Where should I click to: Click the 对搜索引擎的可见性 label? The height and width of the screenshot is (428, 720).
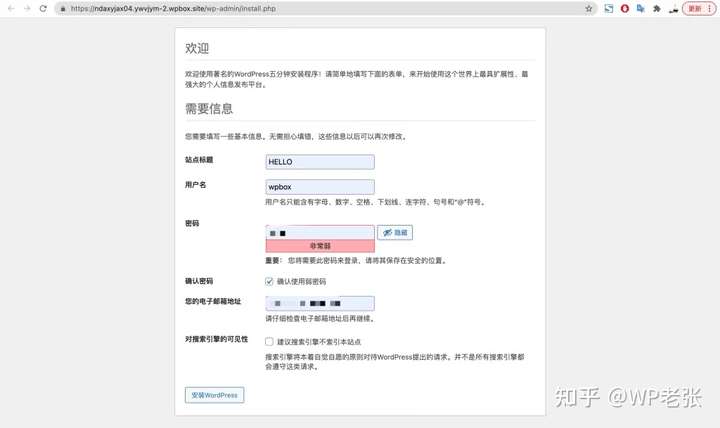[216, 339]
